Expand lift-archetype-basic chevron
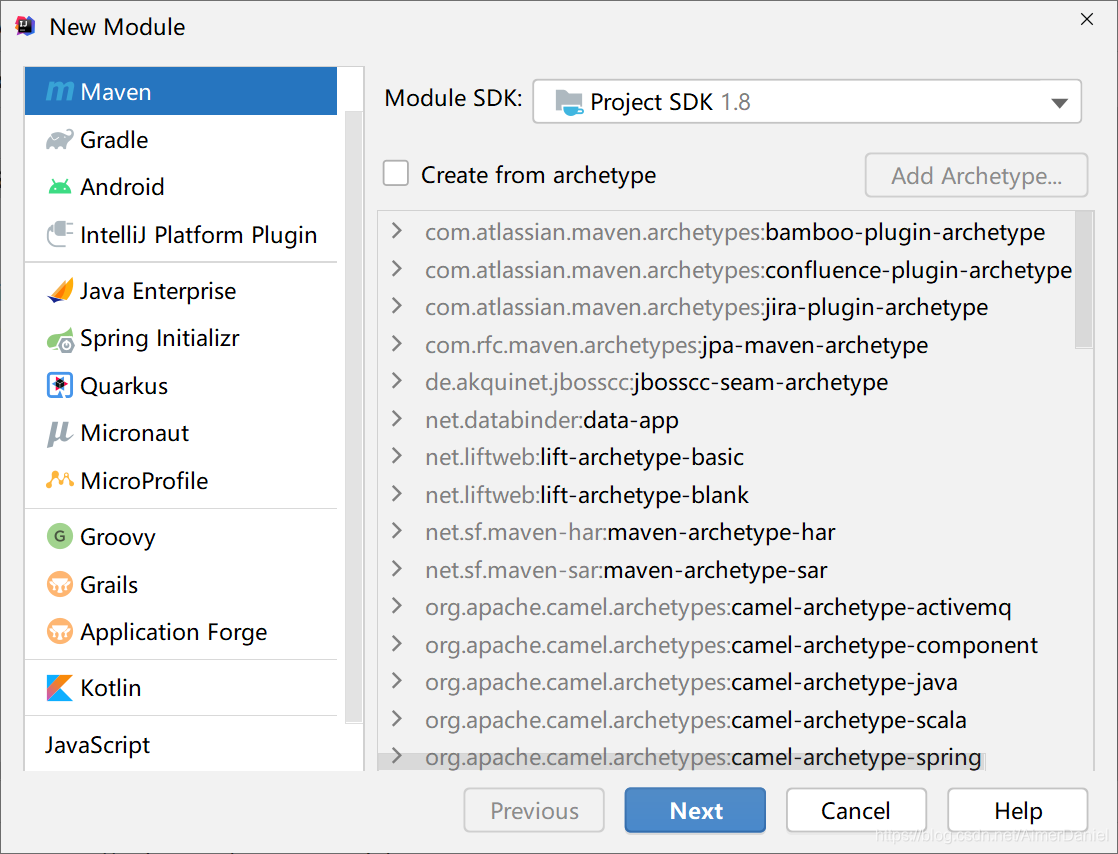The width and height of the screenshot is (1118, 854). pos(397,456)
